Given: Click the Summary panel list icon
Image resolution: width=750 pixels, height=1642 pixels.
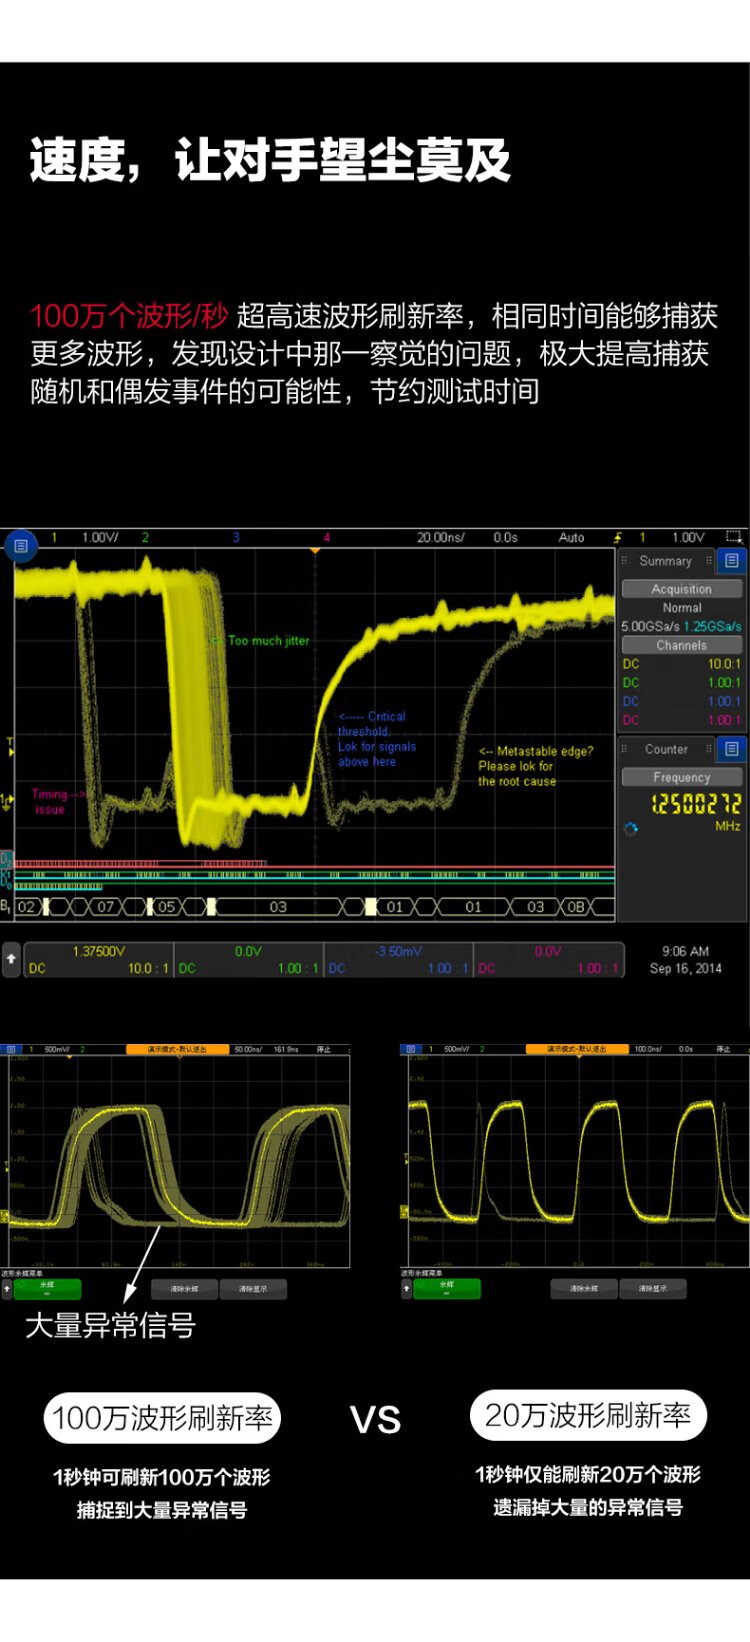Looking at the screenshot, I should point(731,561).
